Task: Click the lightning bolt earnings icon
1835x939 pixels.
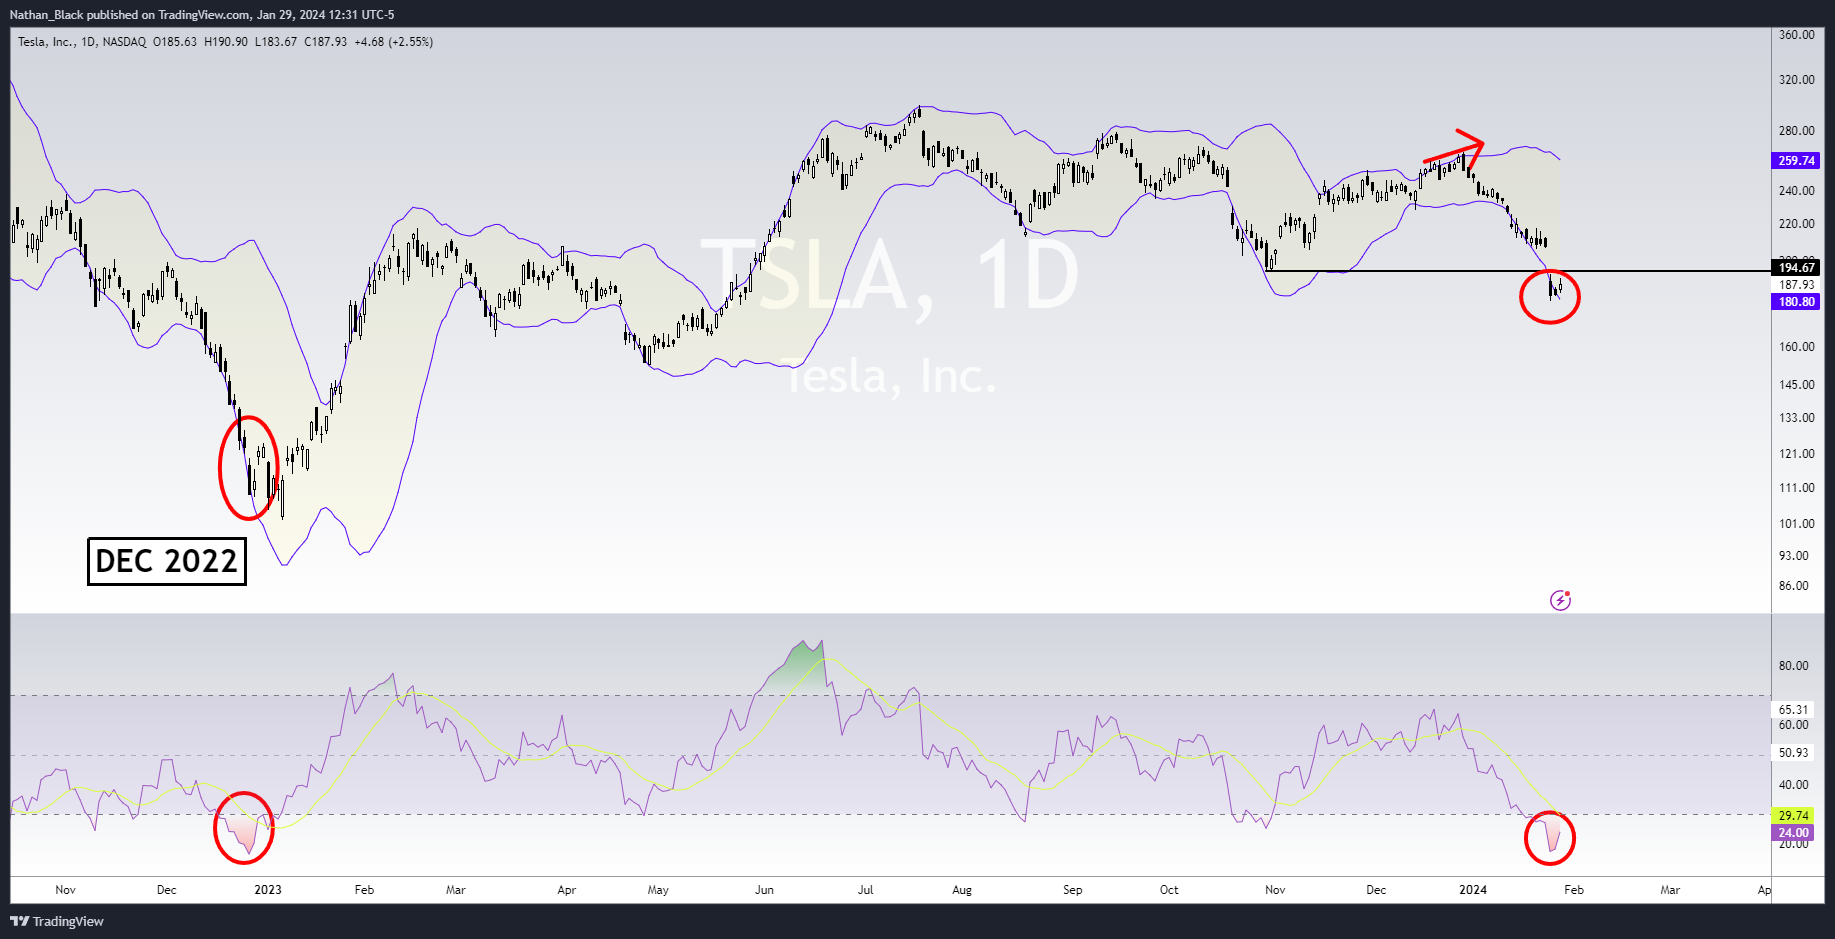Action: click(1560, 600)
